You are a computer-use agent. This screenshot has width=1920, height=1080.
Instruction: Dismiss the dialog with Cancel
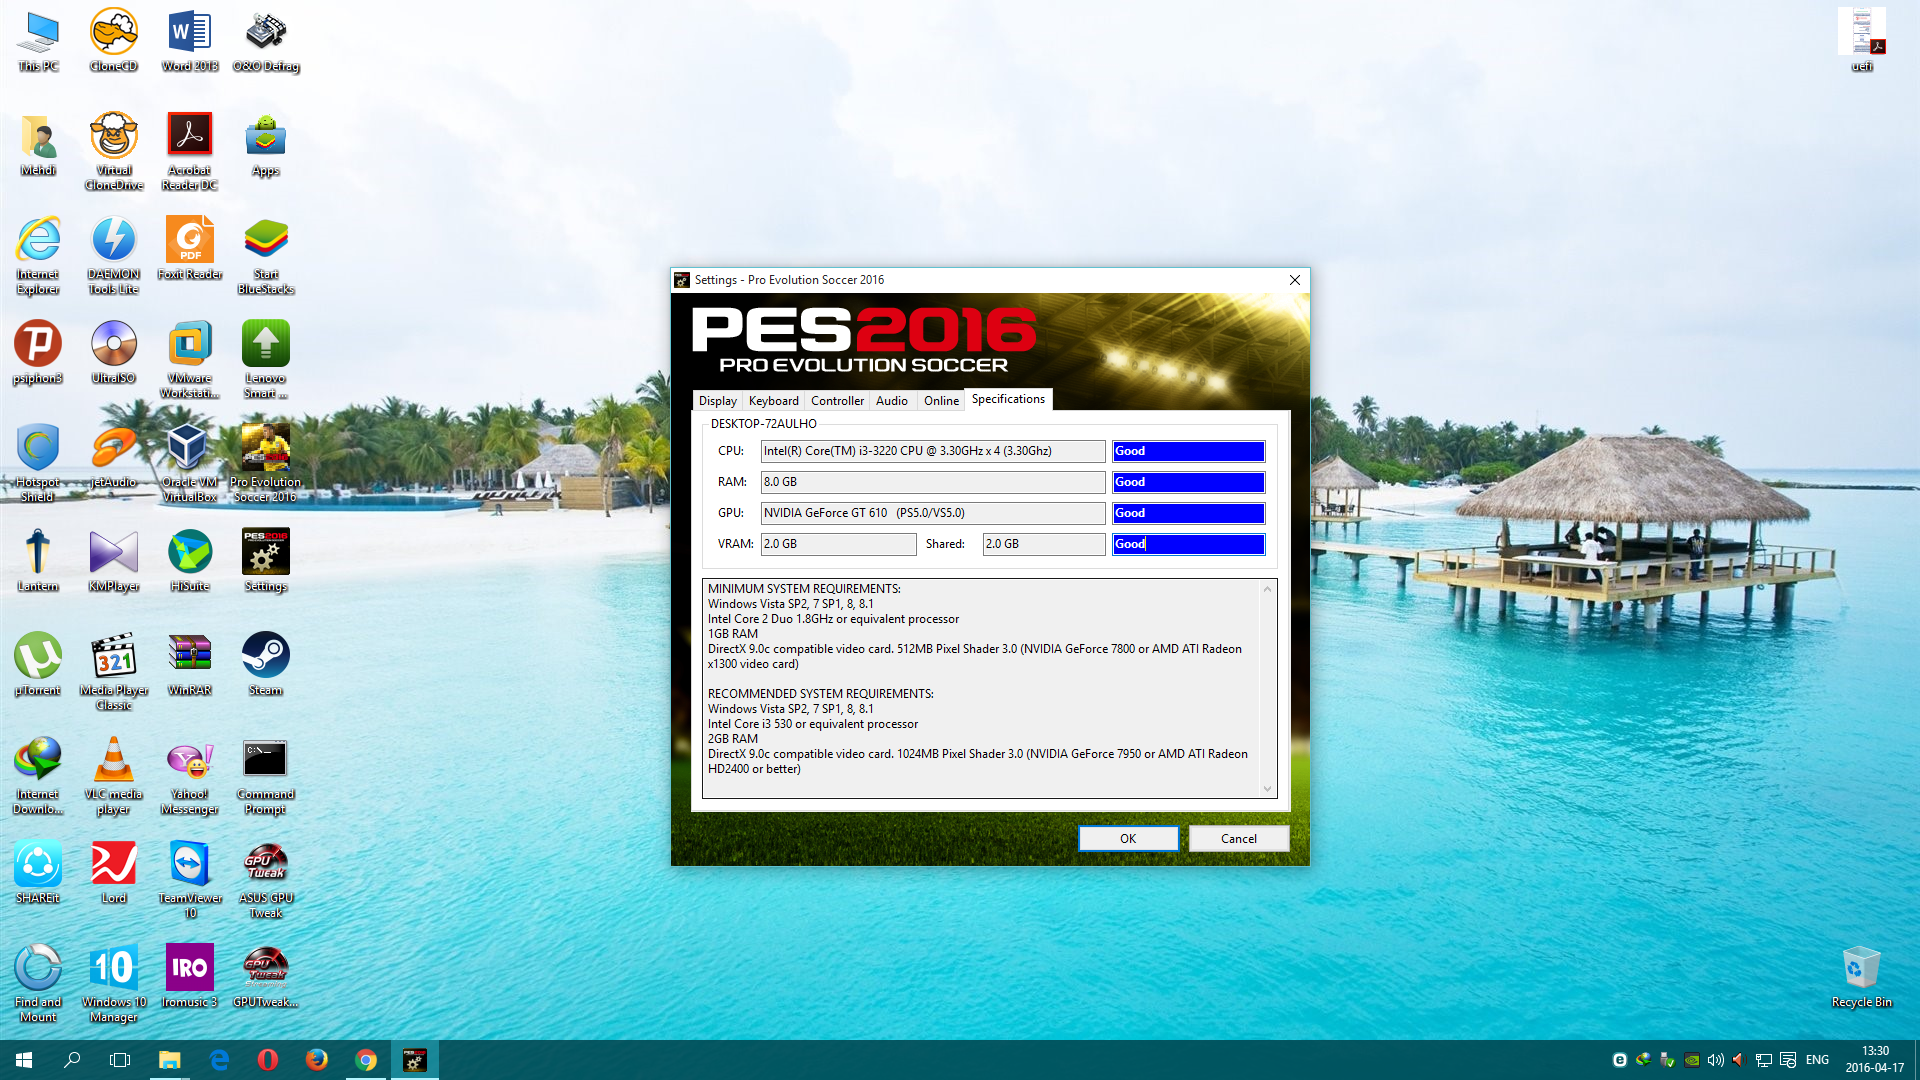(1238, 838)
